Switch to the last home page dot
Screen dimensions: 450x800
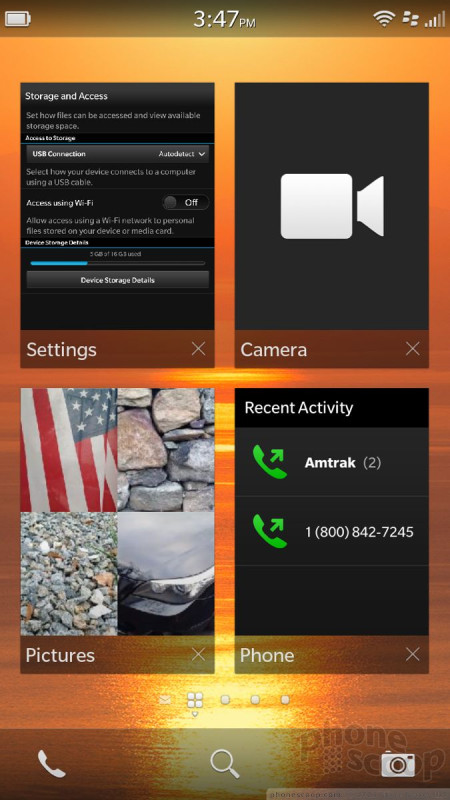click(x=285, y=700)
